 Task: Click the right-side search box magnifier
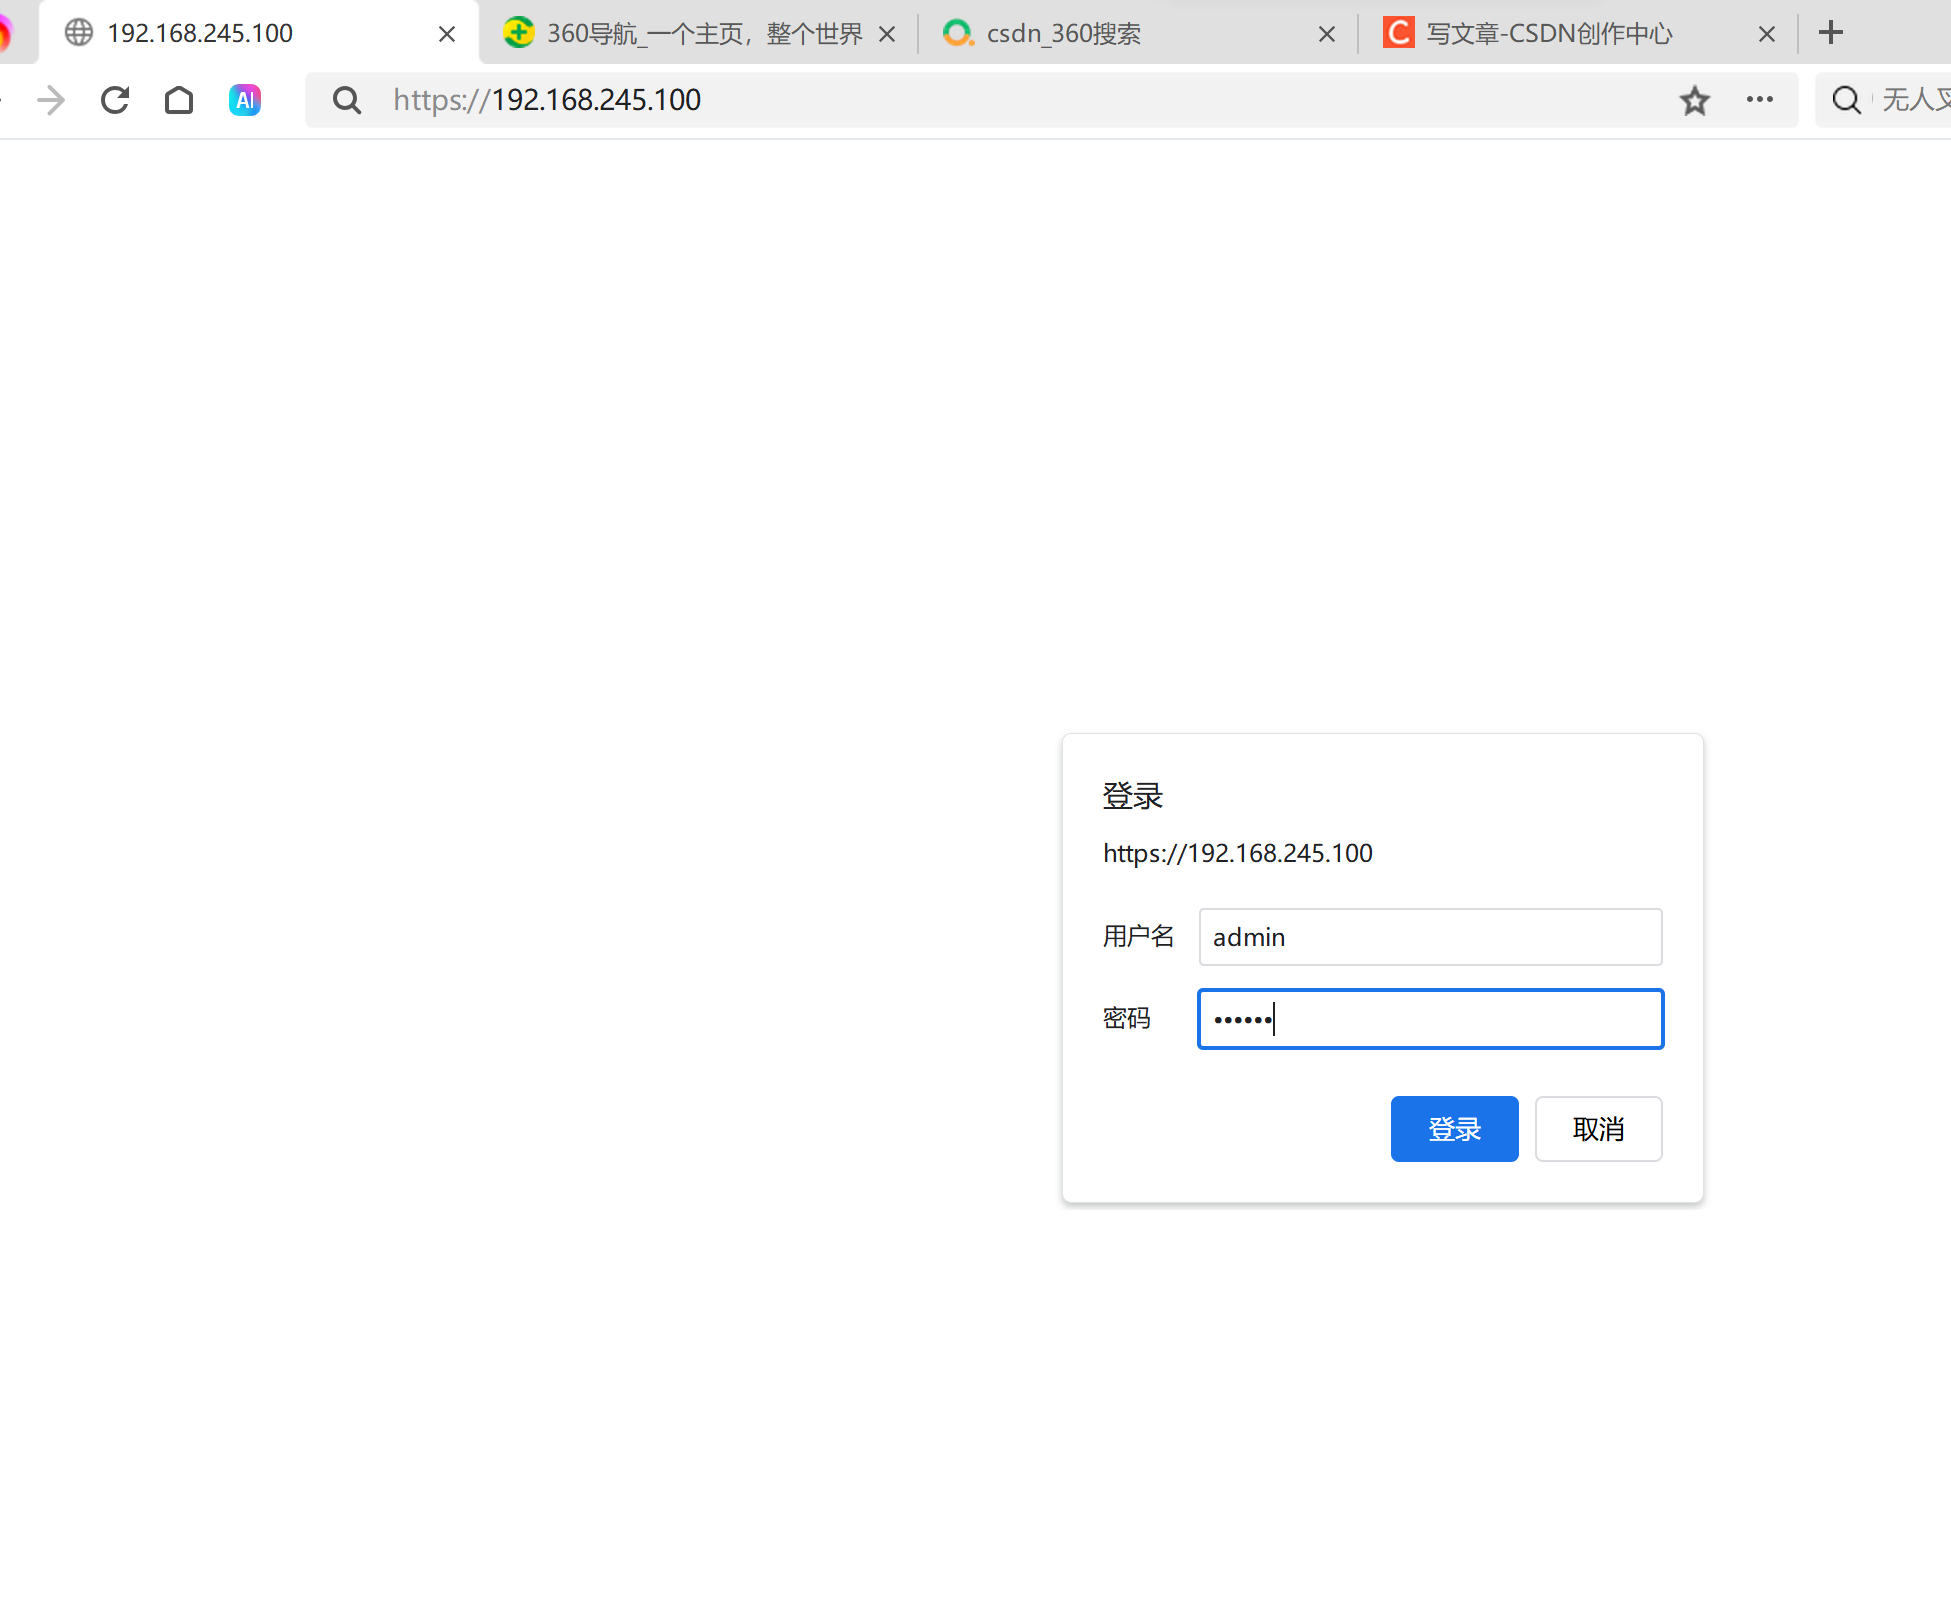[x=1846, y=100]
